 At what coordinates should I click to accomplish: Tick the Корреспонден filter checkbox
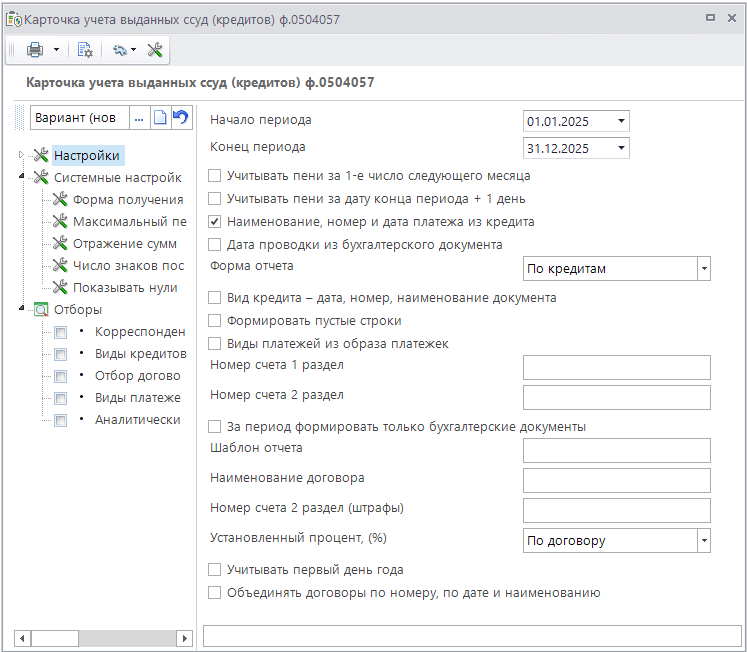(x=61, y=332)
